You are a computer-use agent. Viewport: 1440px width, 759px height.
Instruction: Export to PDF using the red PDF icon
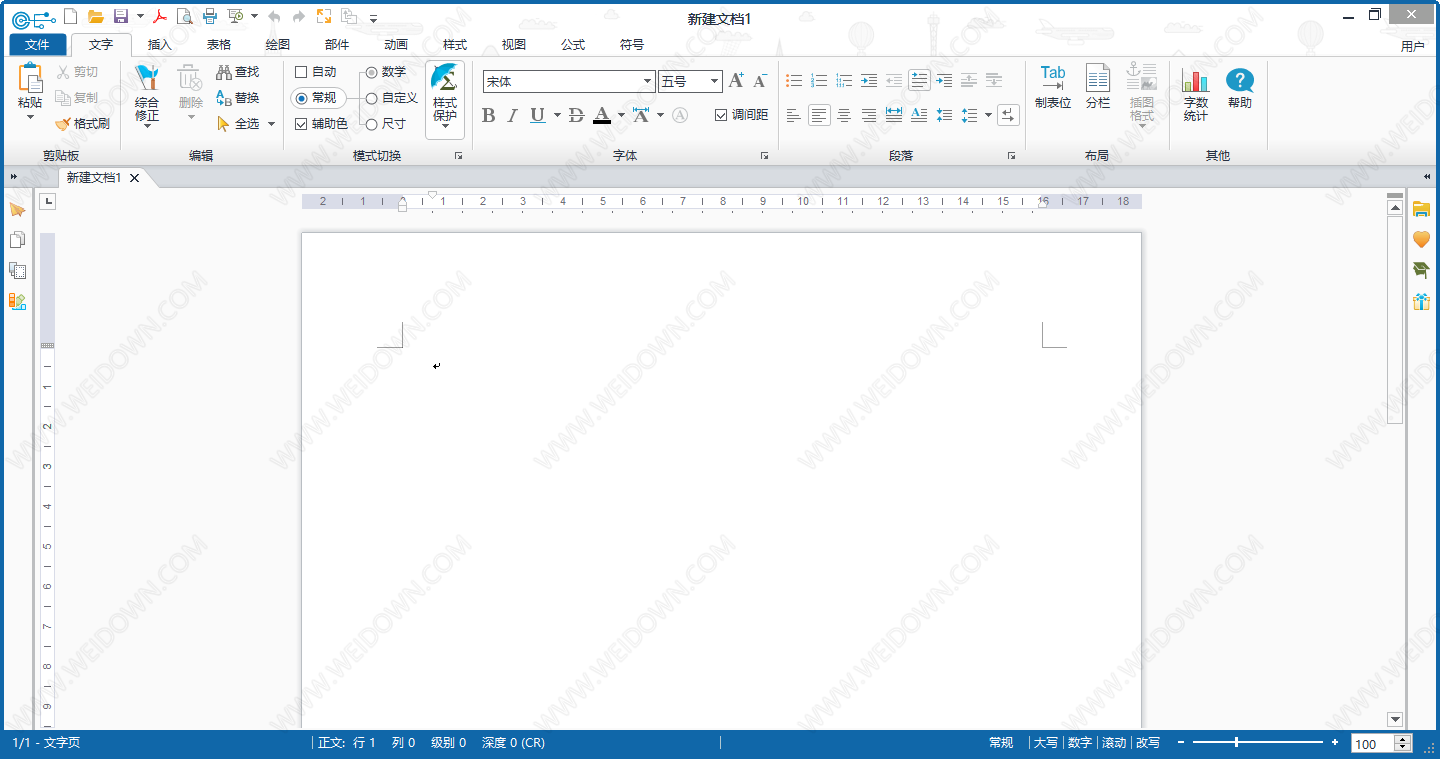(x=159, y=16)
